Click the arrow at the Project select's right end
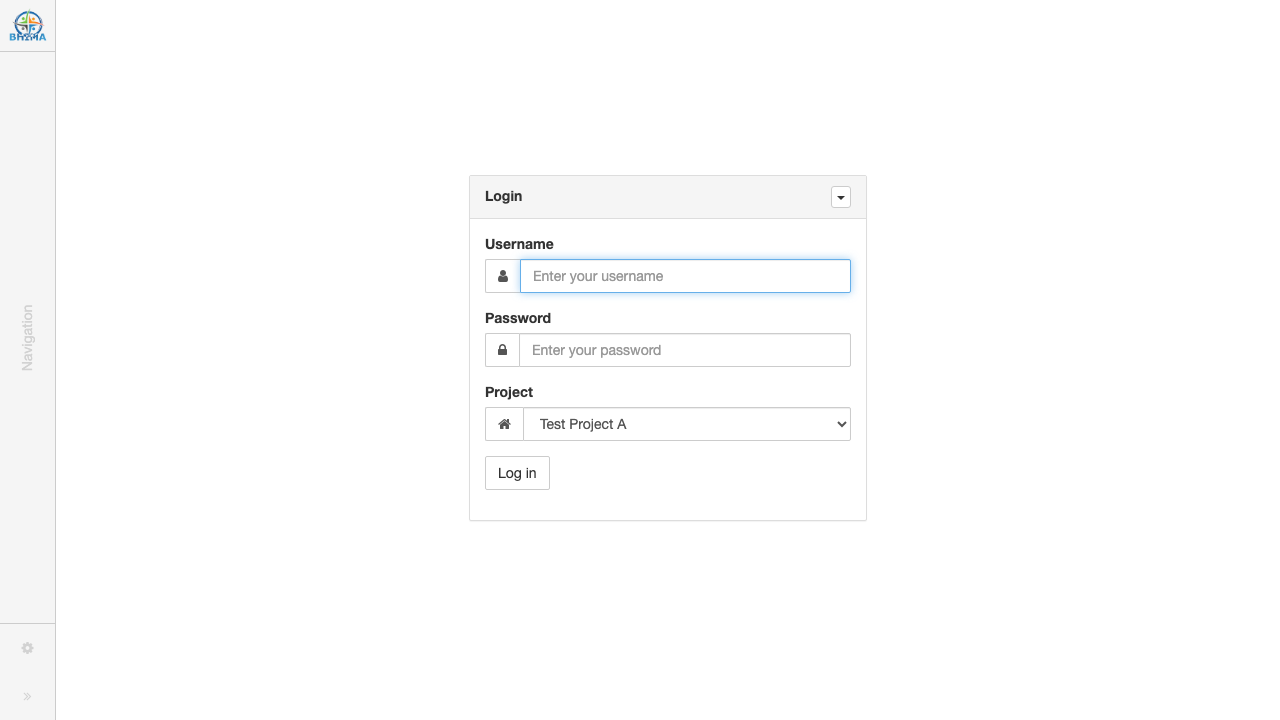This screenshot has height=720, width=1280. click(840, 424)
